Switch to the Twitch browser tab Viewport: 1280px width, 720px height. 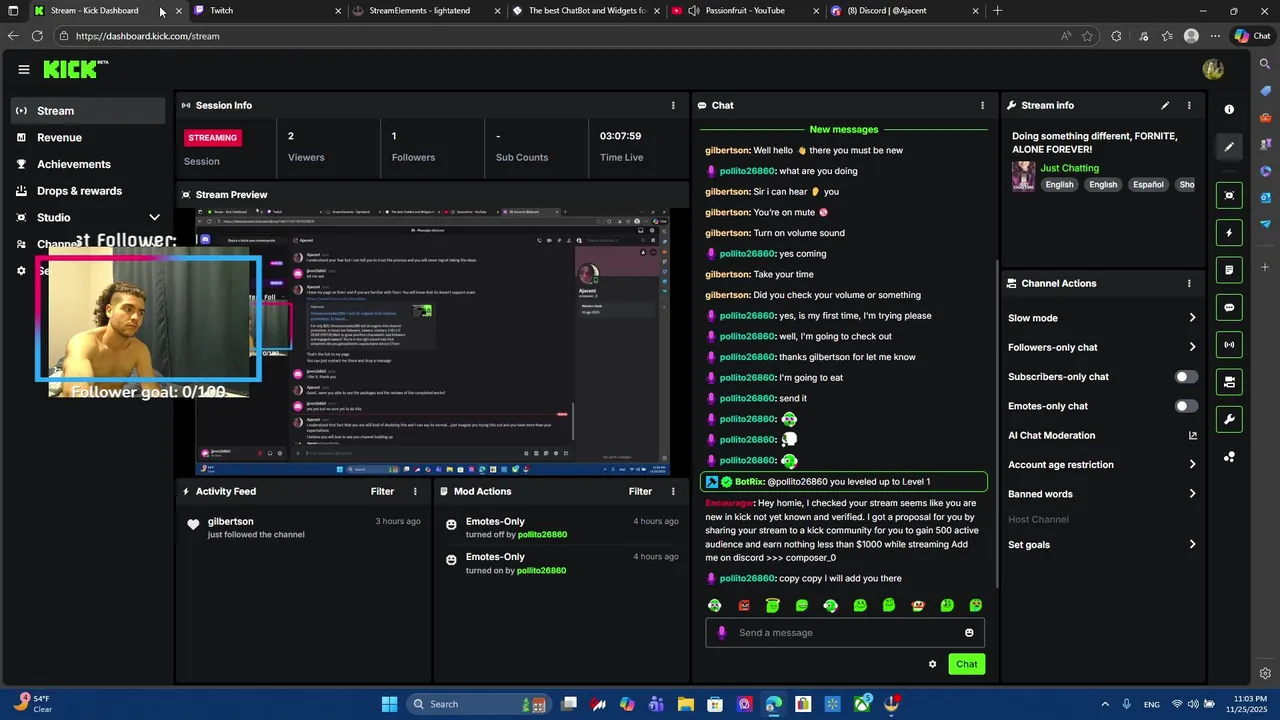266,11
